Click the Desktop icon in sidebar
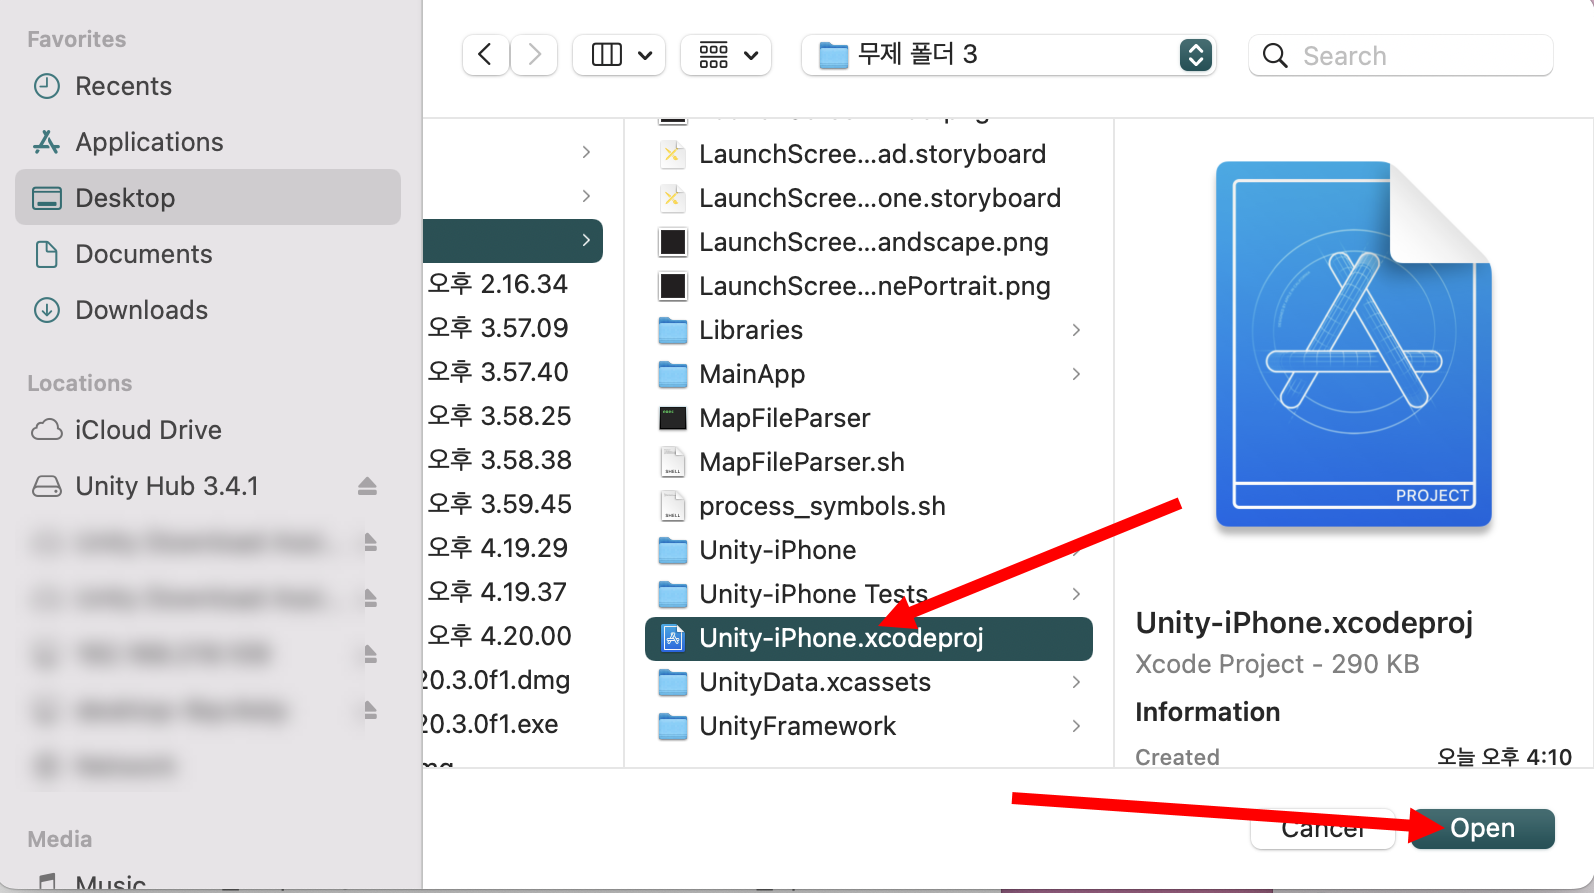This screenshot has height=893, width=1594. pyautogui.click(x=47, y=198)
